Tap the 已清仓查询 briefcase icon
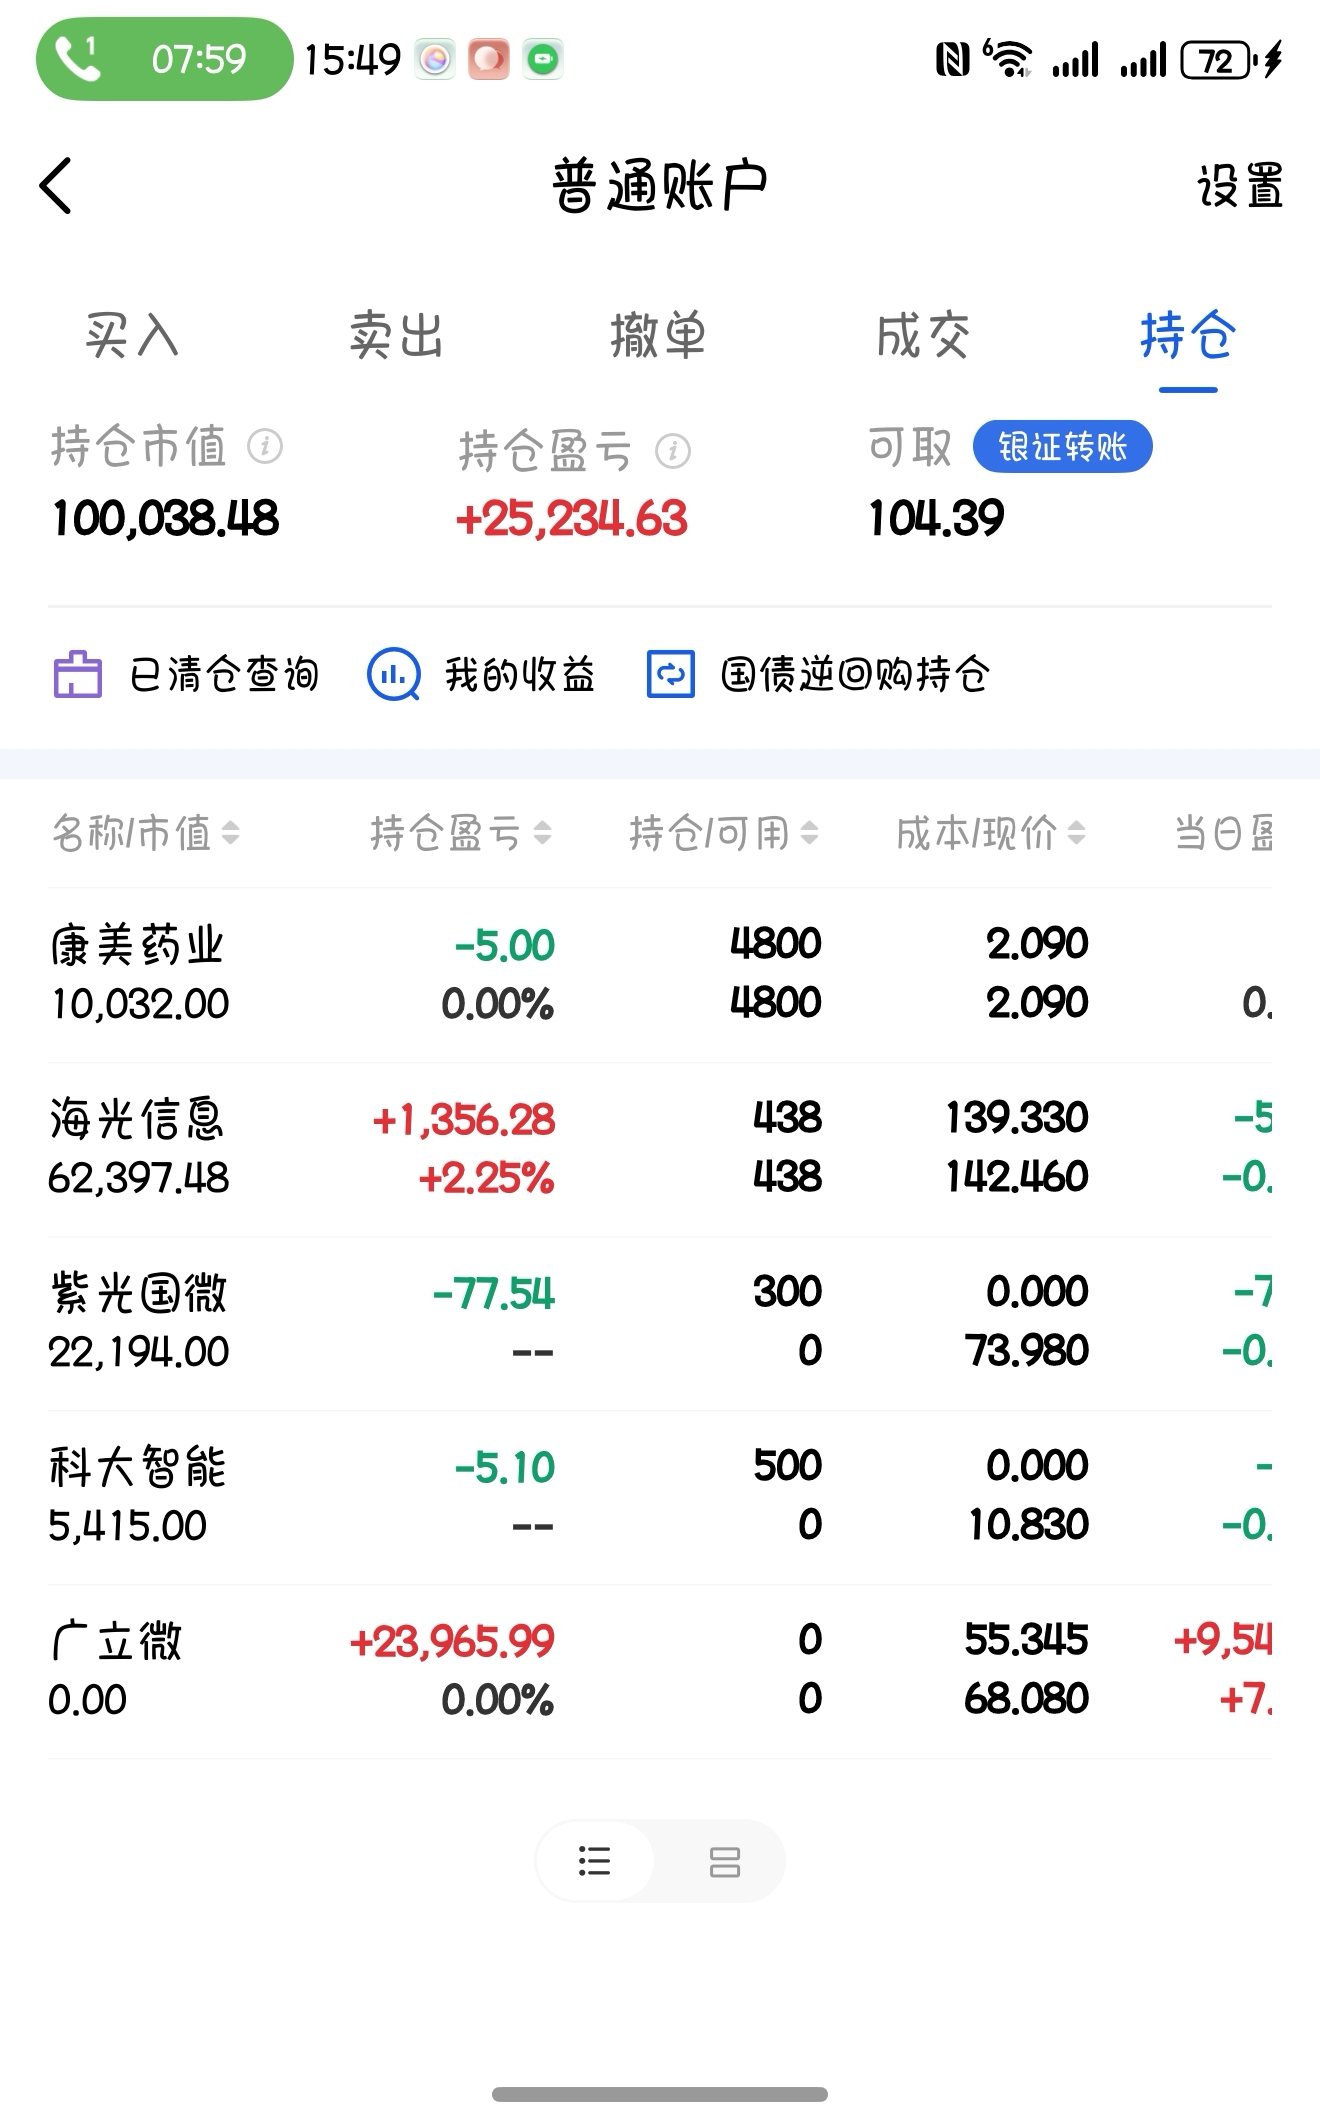Viewport: 1320px width, 2120px height. click(x=77, y=675)
